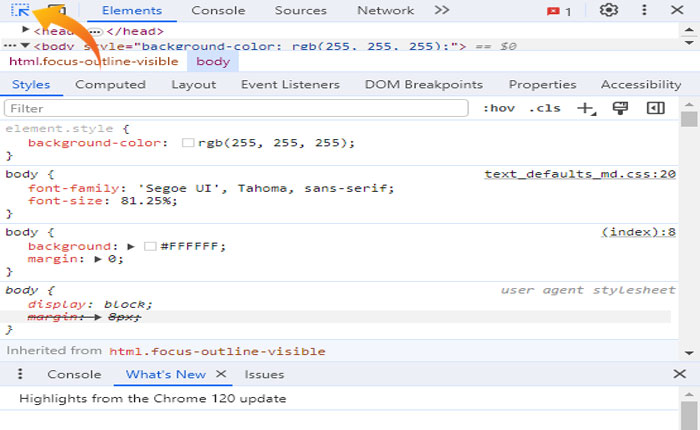The height and width of the screenshot is (430, 700).
Task: Activate the inspect element picker tool
Action: tap(21, 11)
